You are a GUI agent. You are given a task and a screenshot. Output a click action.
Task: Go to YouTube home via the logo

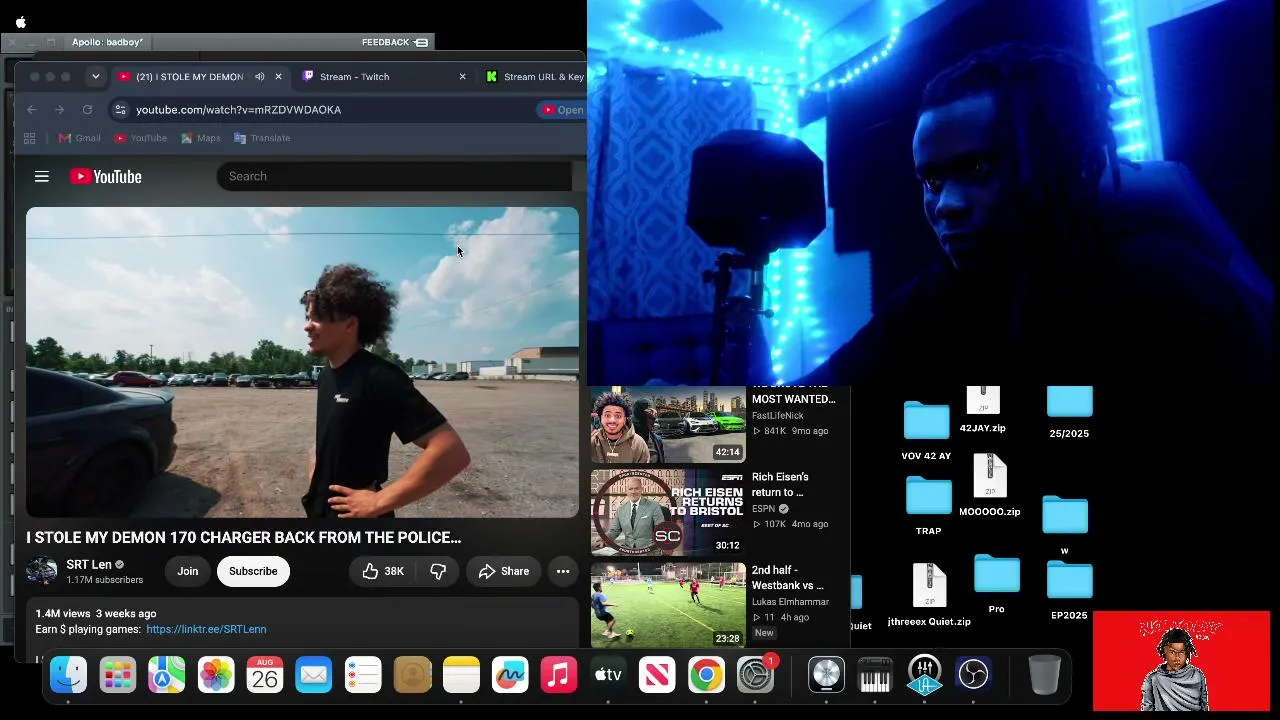106,177
